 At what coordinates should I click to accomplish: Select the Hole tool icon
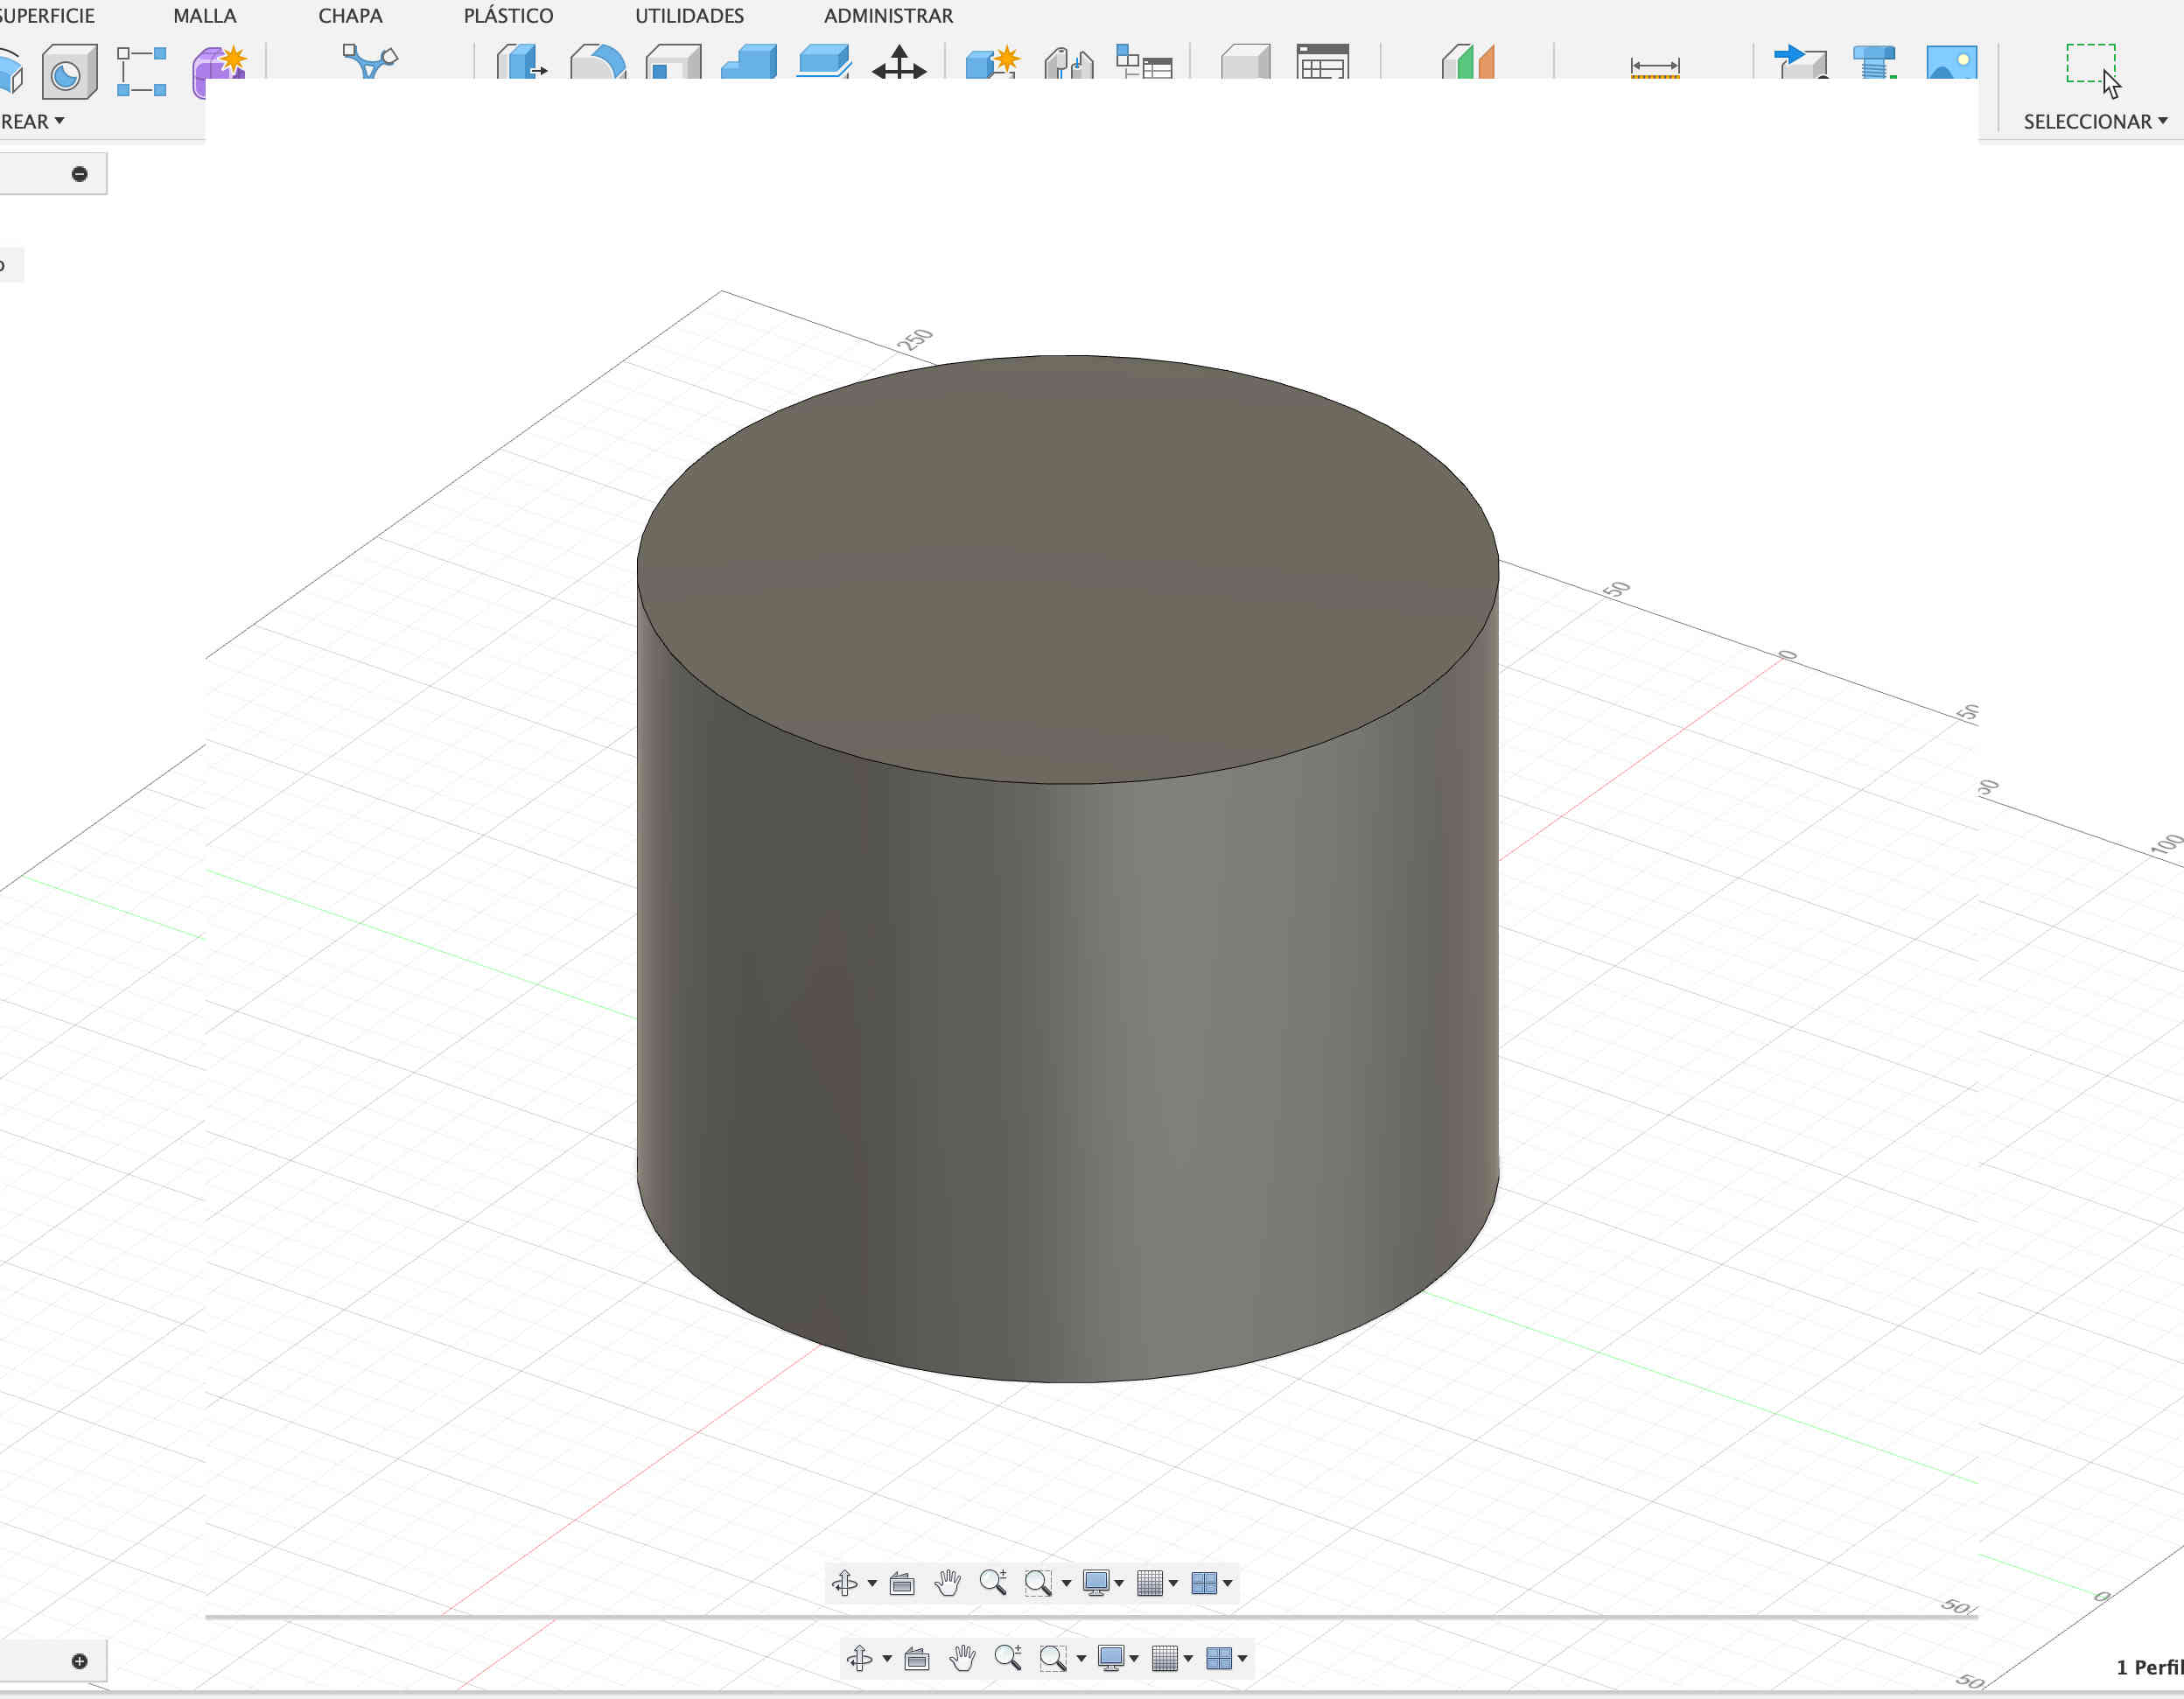[x=69, y=71]
